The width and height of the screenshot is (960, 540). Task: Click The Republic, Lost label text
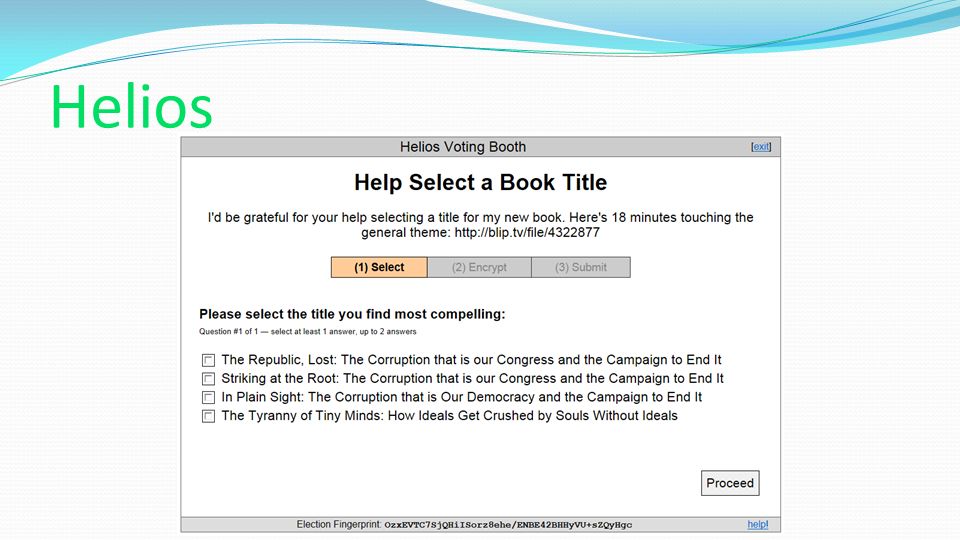[x=471, y=360]
